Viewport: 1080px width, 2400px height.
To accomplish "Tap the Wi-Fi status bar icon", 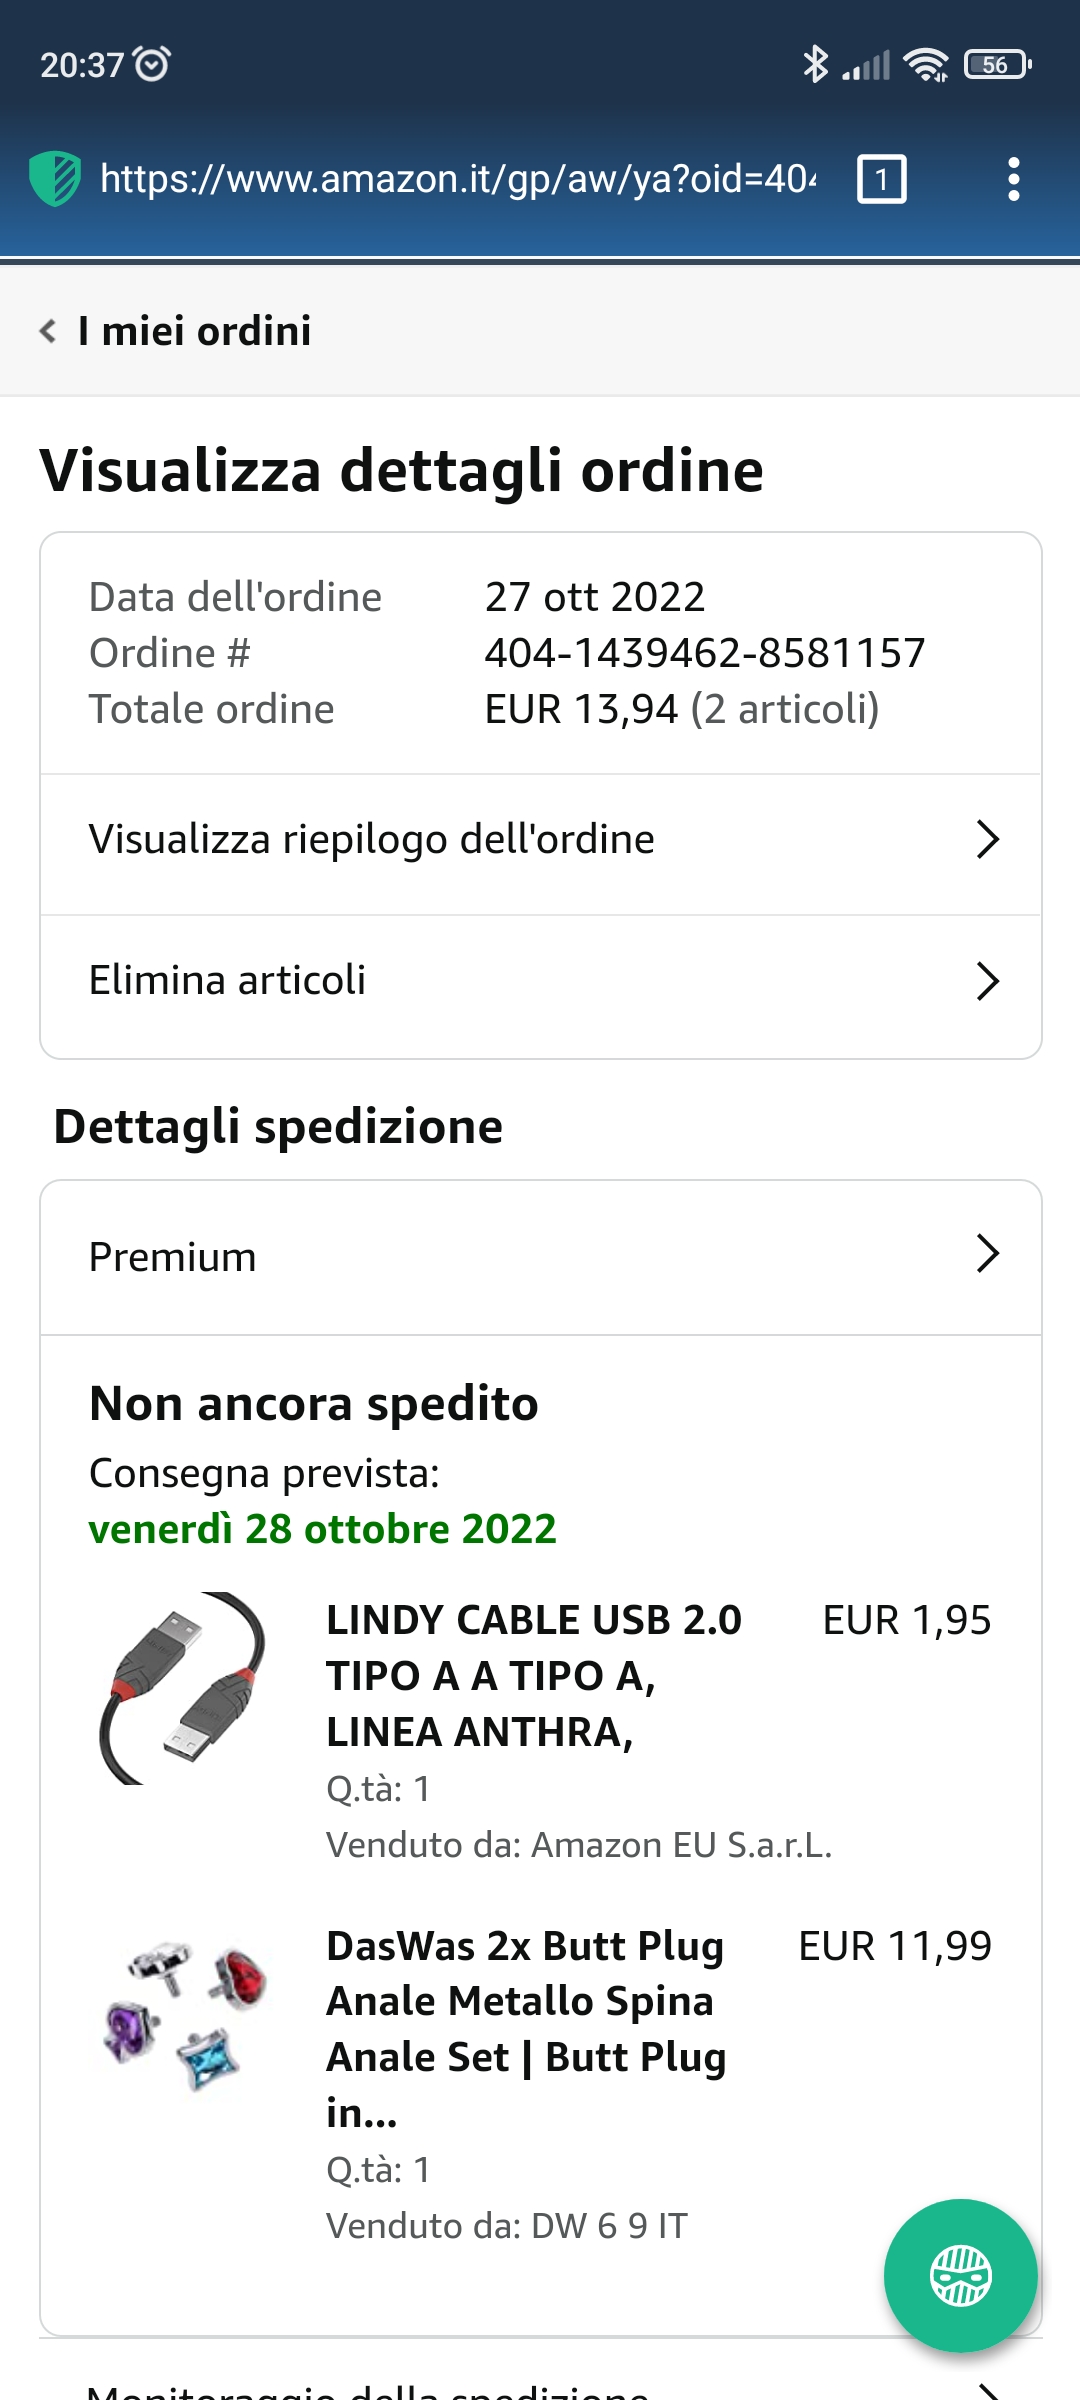I will pos(926,65).
